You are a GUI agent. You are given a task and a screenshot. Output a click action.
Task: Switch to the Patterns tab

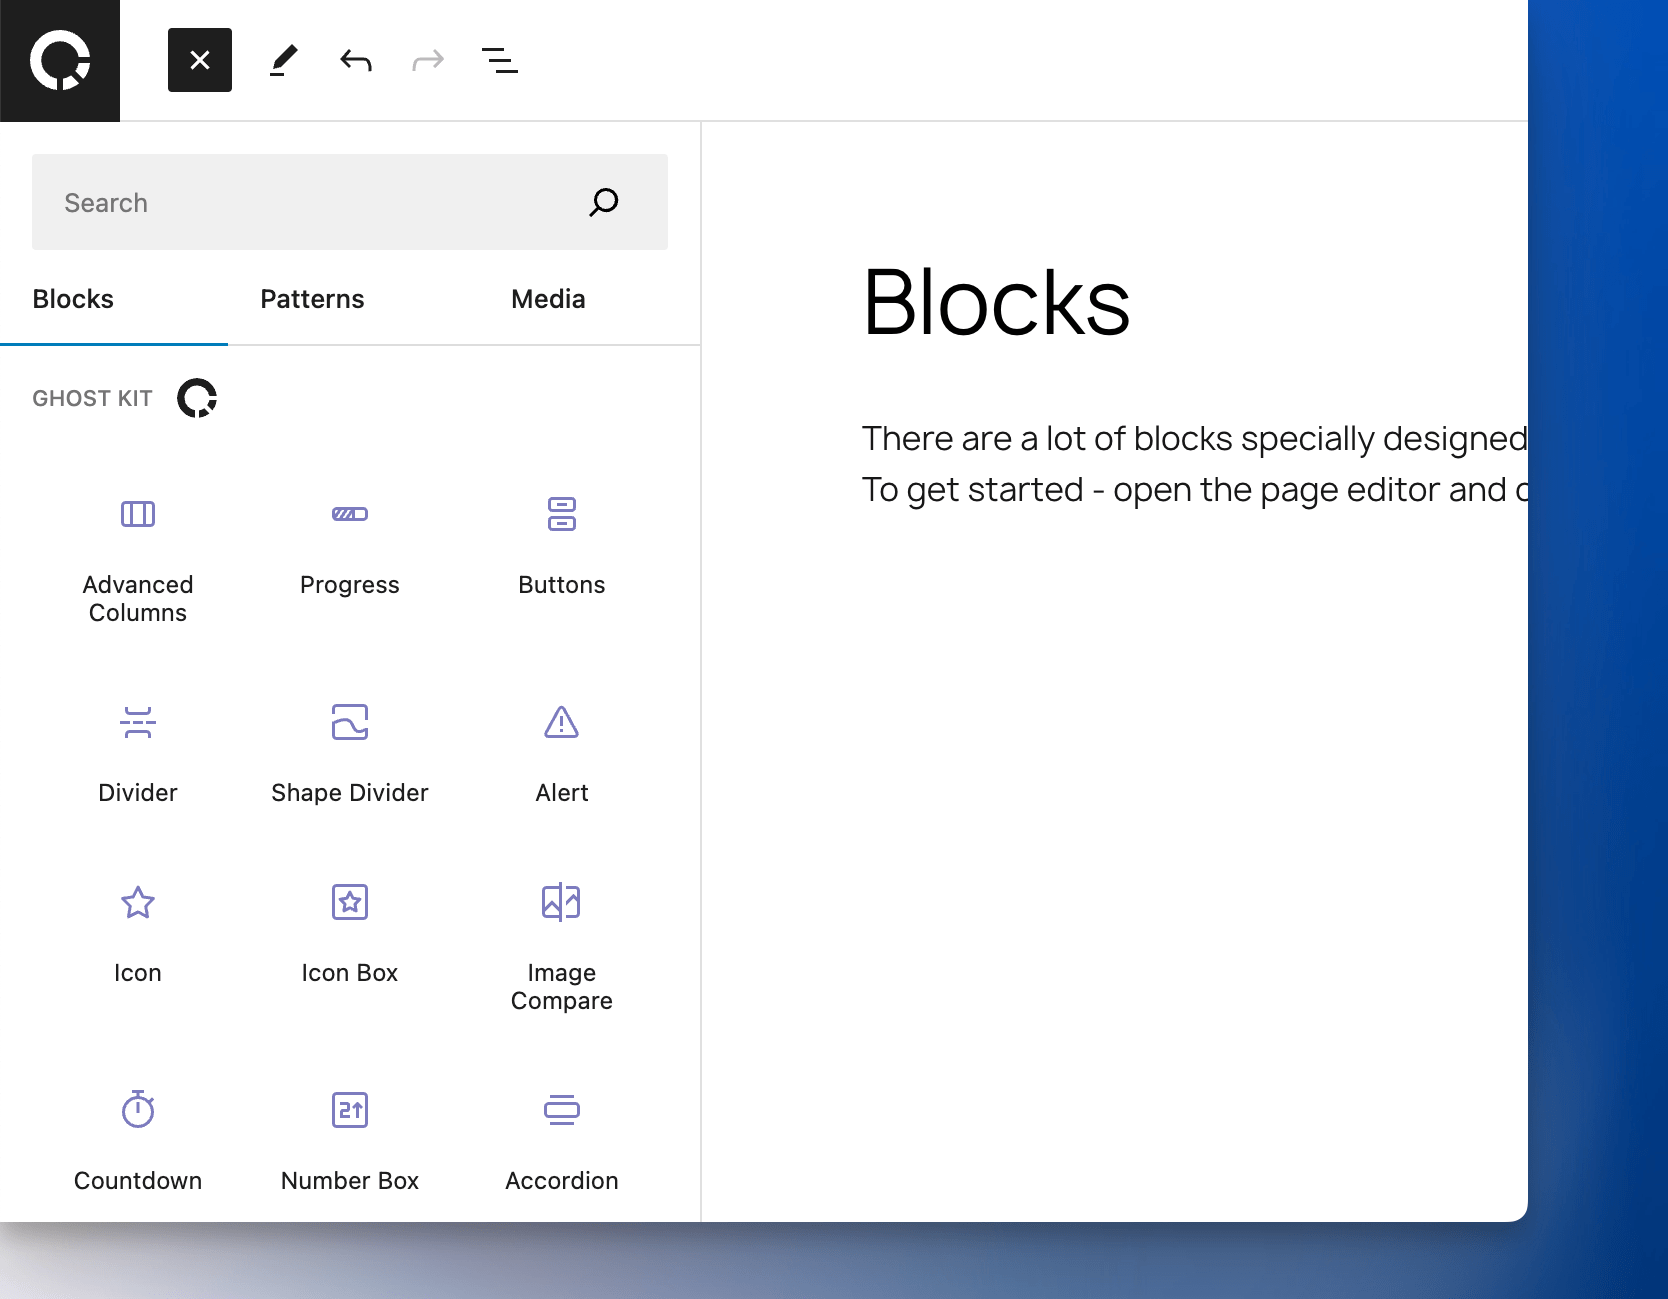coord(312,299)
